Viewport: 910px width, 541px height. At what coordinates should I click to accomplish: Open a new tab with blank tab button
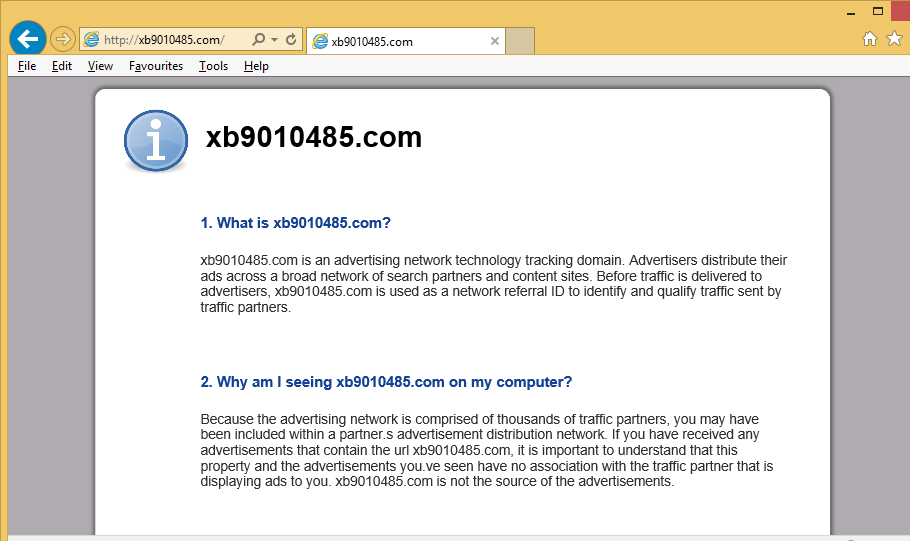(520, 41)
